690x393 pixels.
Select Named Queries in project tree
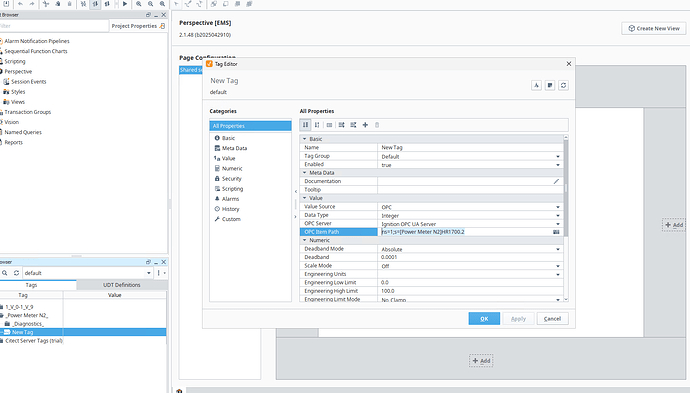click(x=23, y=132)
